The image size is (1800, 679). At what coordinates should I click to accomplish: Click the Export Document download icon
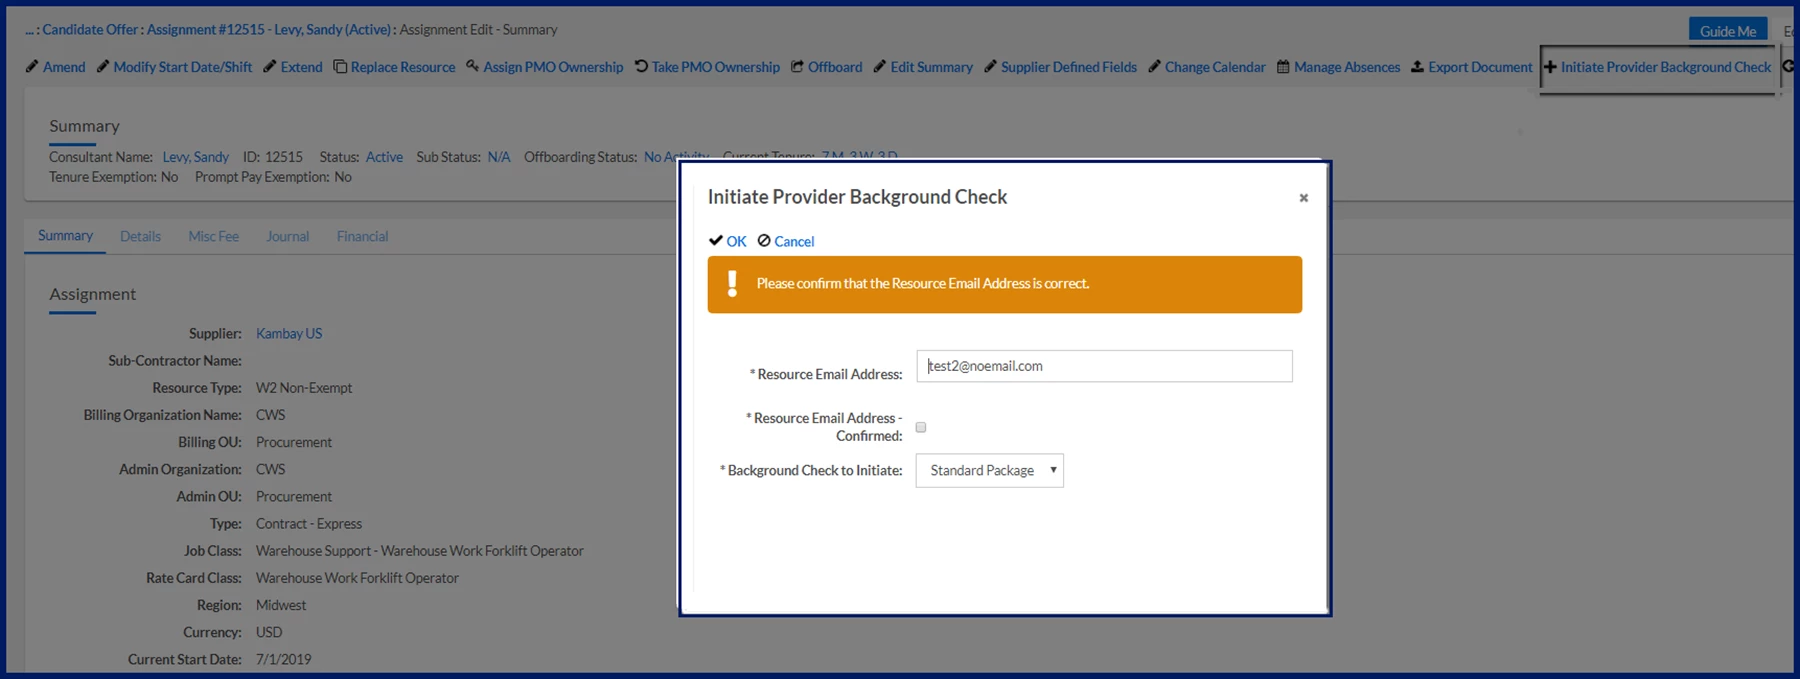(1417, 67)
